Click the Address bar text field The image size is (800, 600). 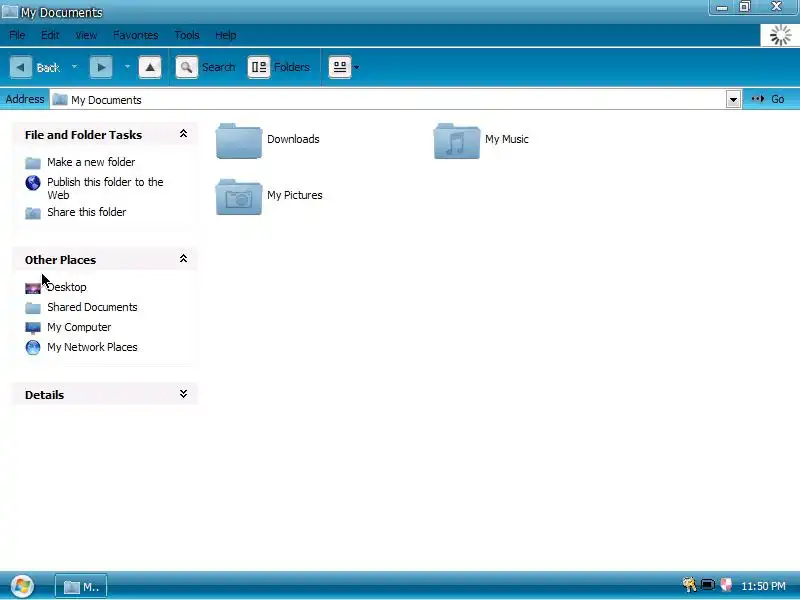(x=388, y=99)
